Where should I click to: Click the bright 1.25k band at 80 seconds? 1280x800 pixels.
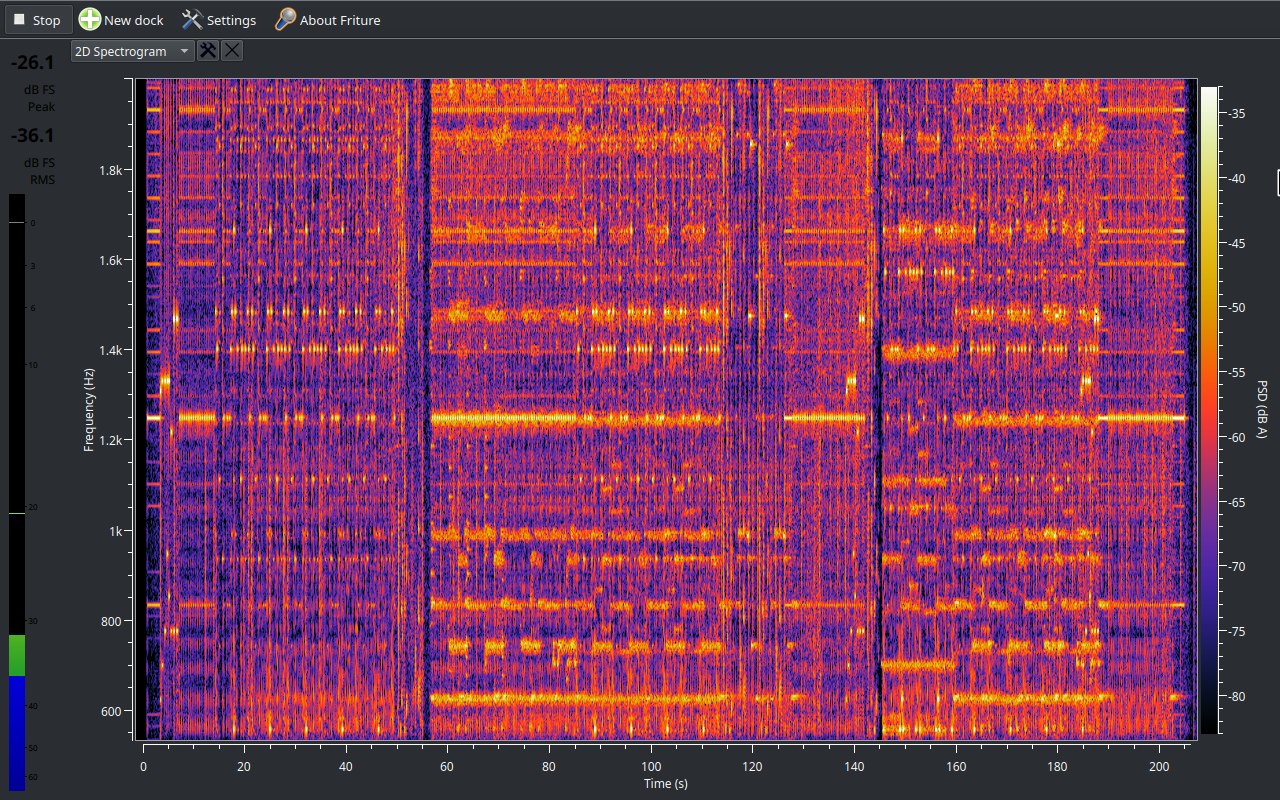coord(549,418)
